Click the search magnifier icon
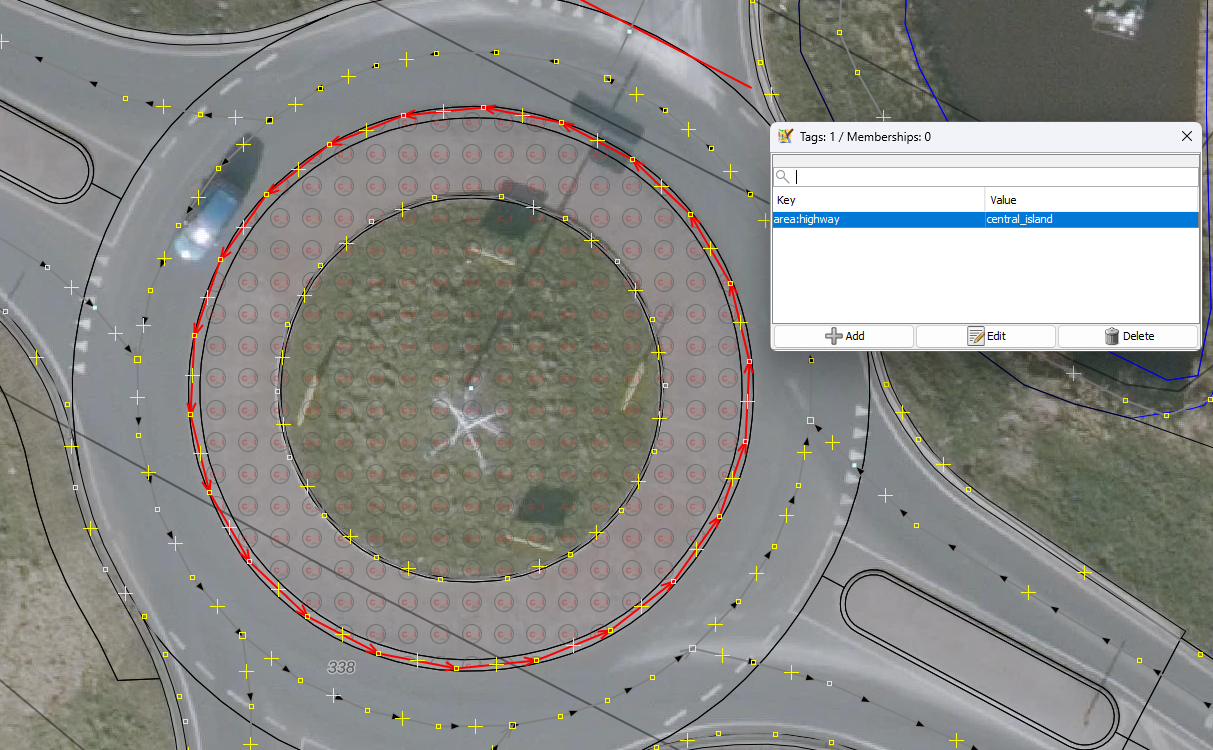 coord(782,176)
